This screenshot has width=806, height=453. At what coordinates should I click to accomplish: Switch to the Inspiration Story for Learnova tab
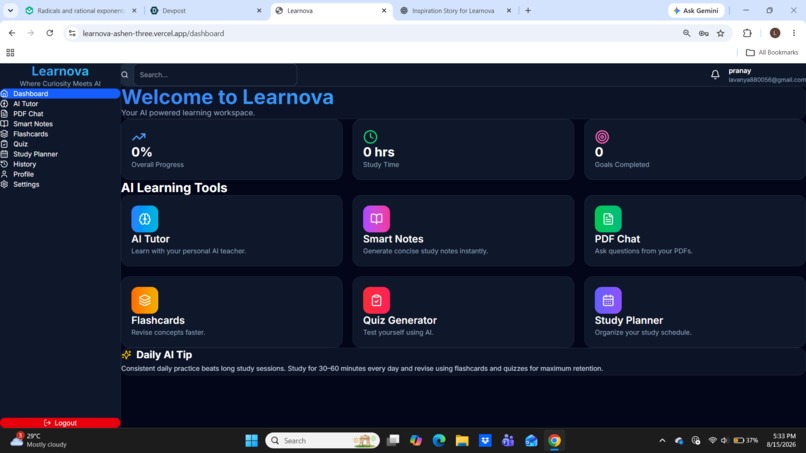tap(455, 10)
